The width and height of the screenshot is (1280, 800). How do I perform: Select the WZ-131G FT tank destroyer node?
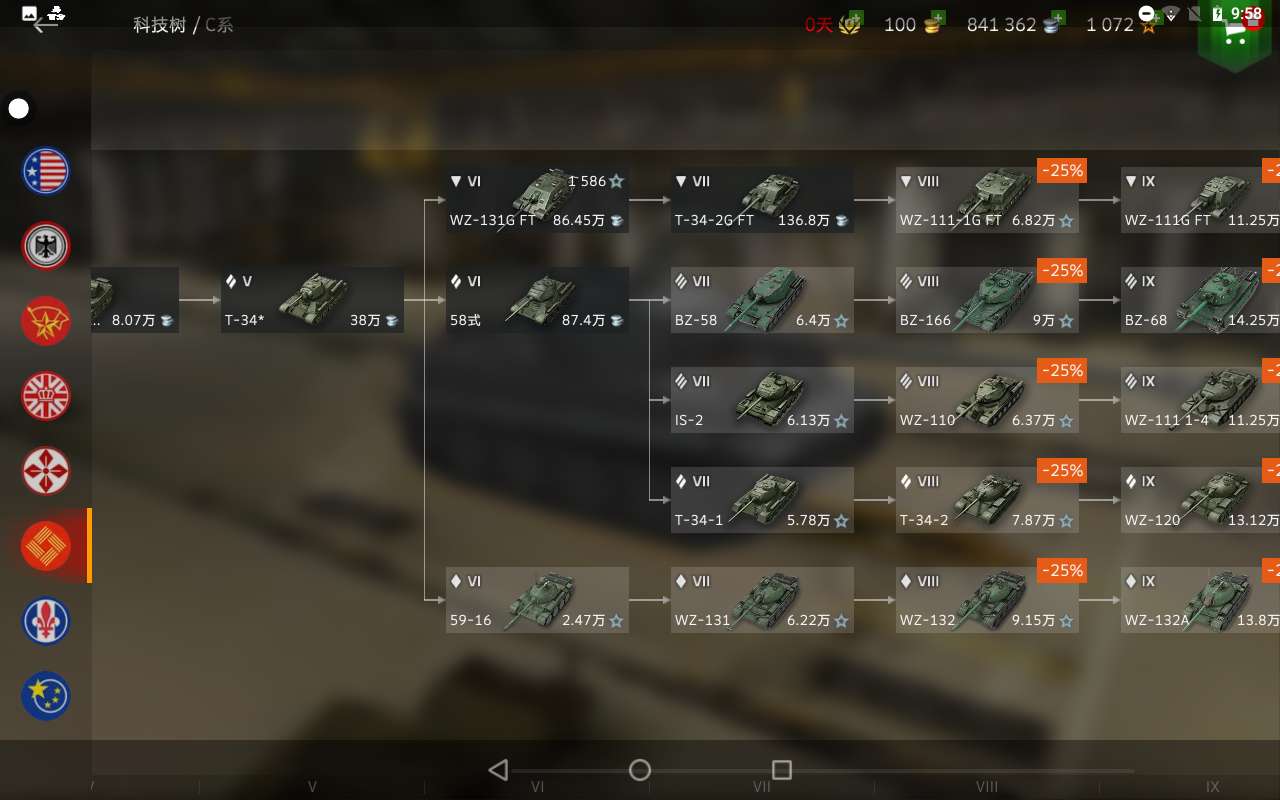pyautogui.click(x=538, y=200)
